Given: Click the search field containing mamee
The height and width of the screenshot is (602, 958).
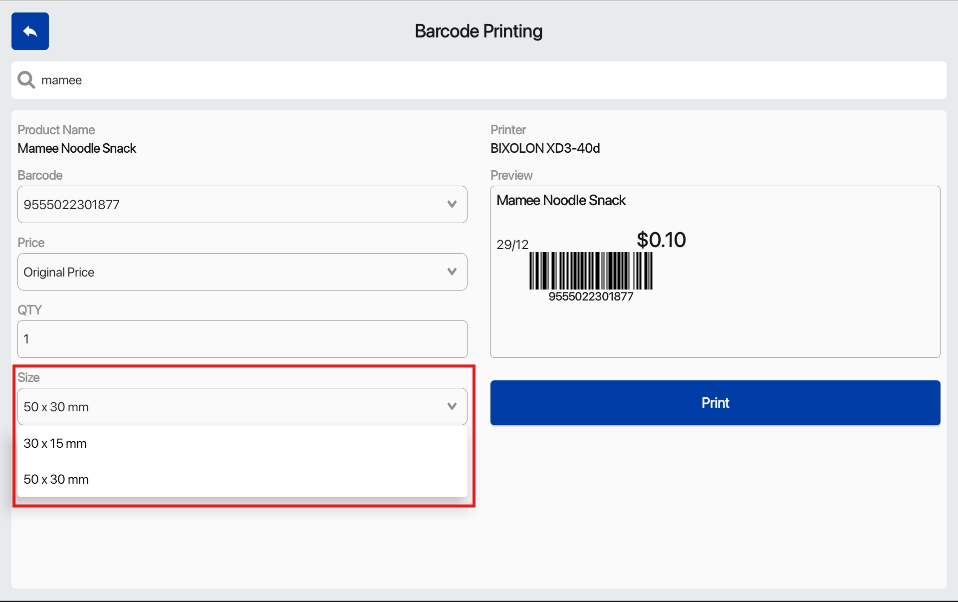Looking at the screenshot, I should [x=480, y=80].
